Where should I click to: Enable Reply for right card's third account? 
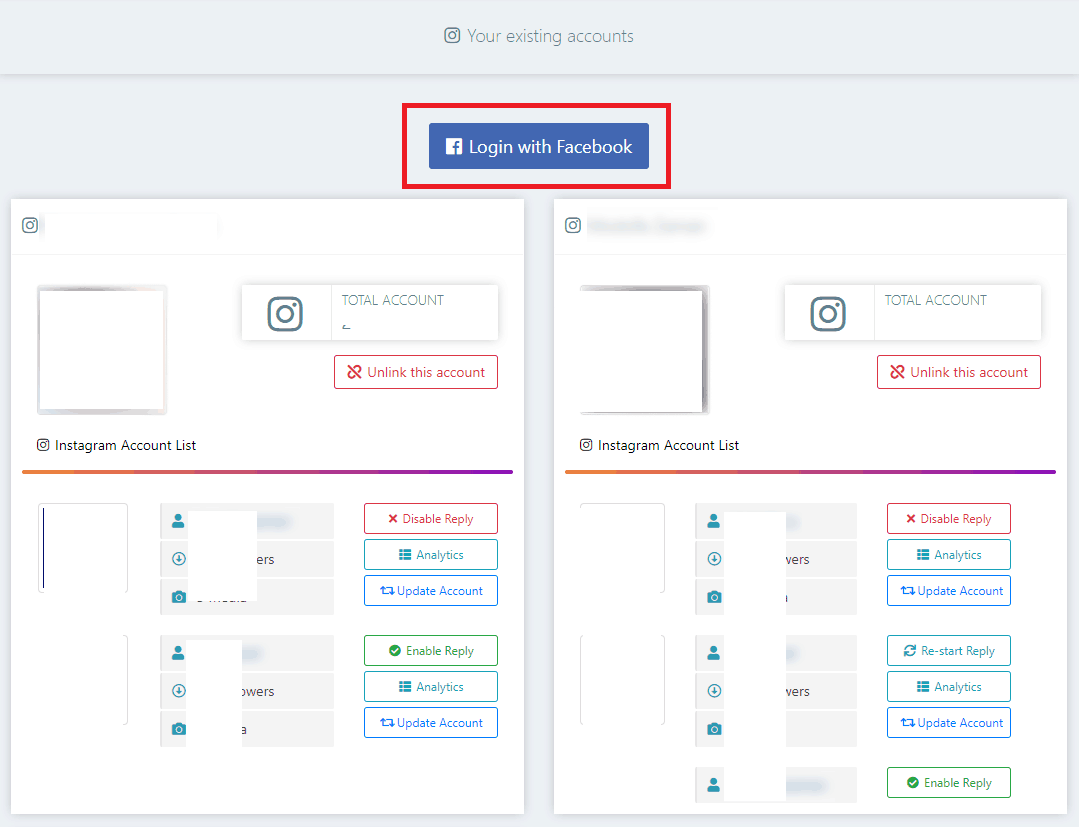coord(949,783)
